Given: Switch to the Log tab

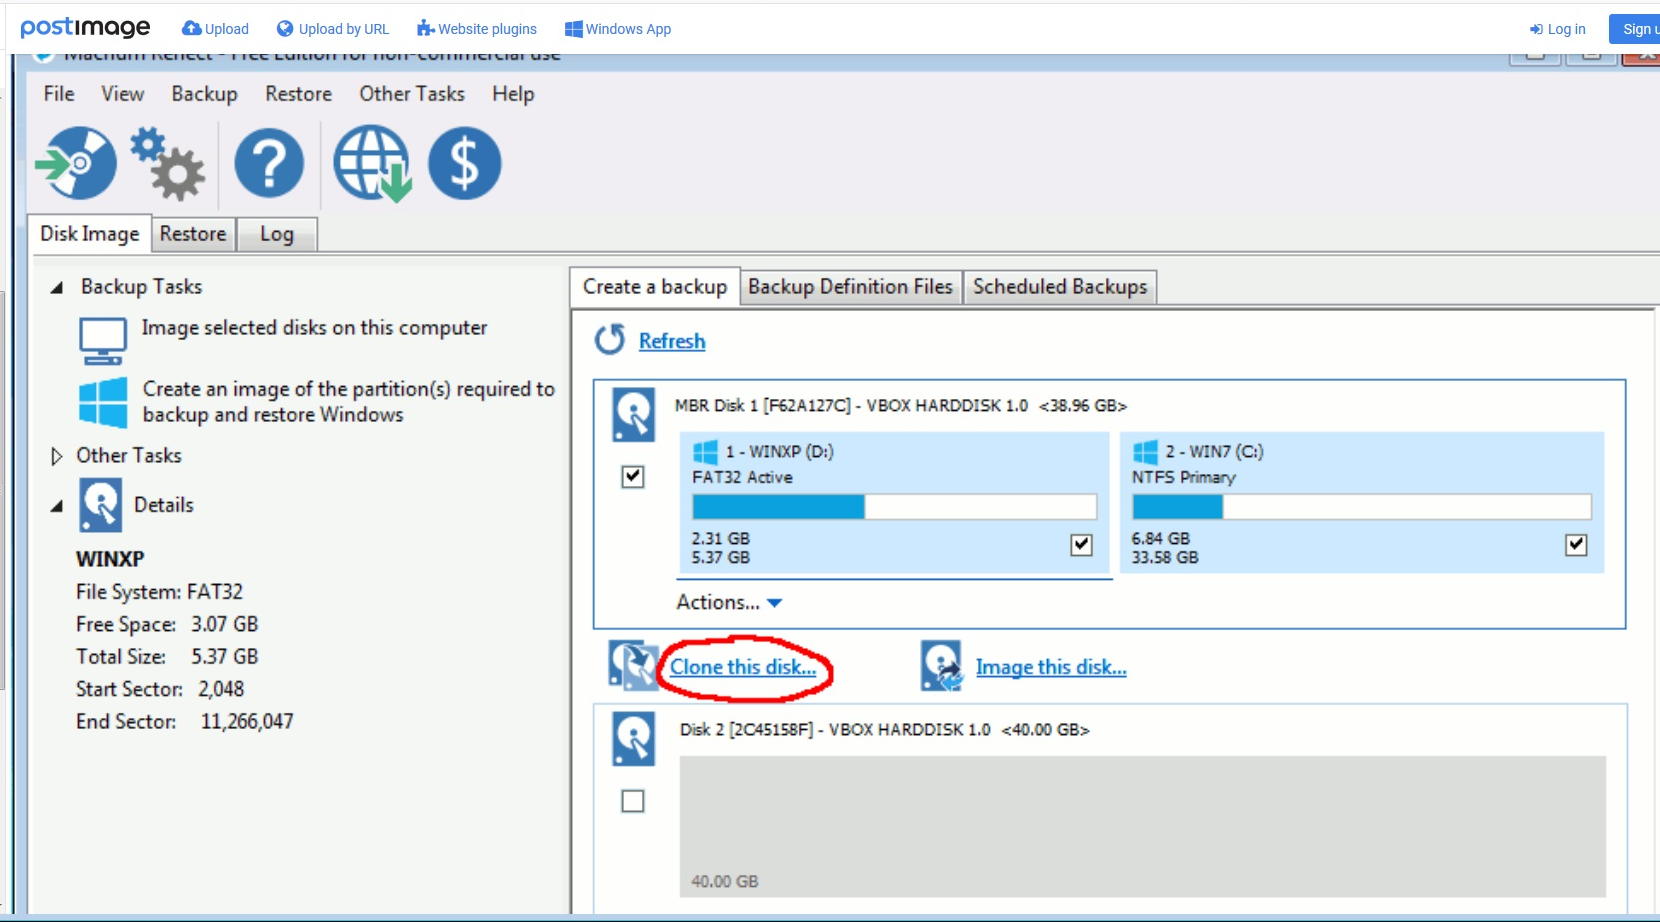Looking at the screenshot, I should pyautogui.click(x=277, y=234).
